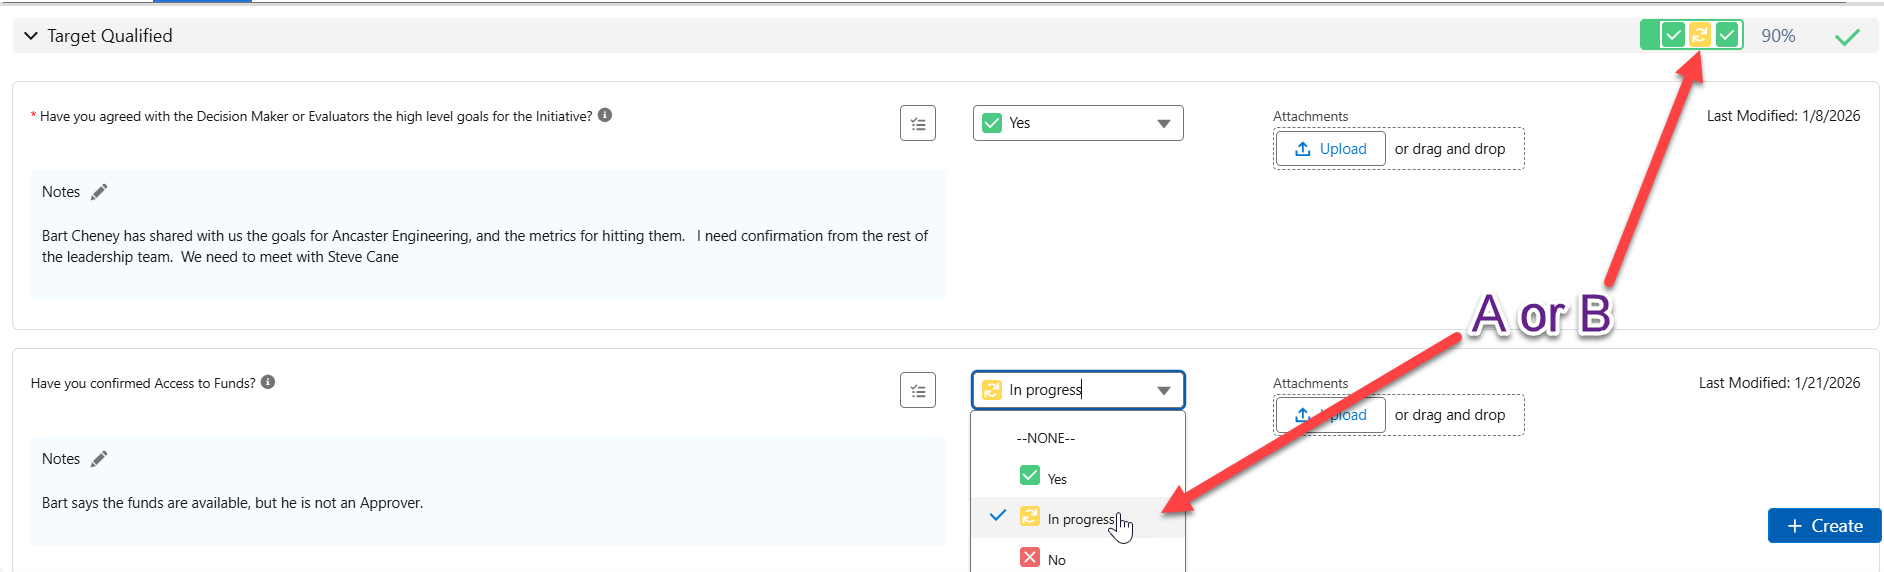The height and width of the screenshot is (572, 1884).
Task: Edit Notes pencil for Bart Cheney goals note
Action: tap(99, 192)
